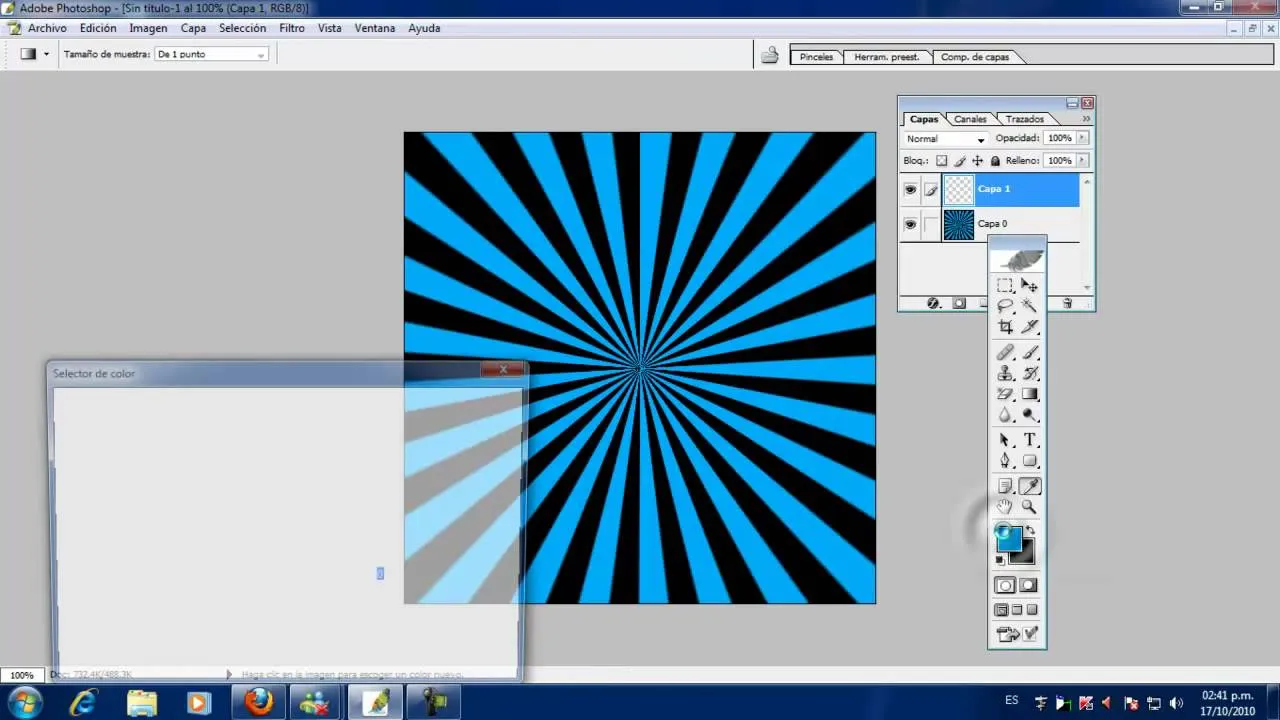This screenshot has height=720, width=1280.
Task: Open Firefox from the taskbar
Action: point(259,702)
